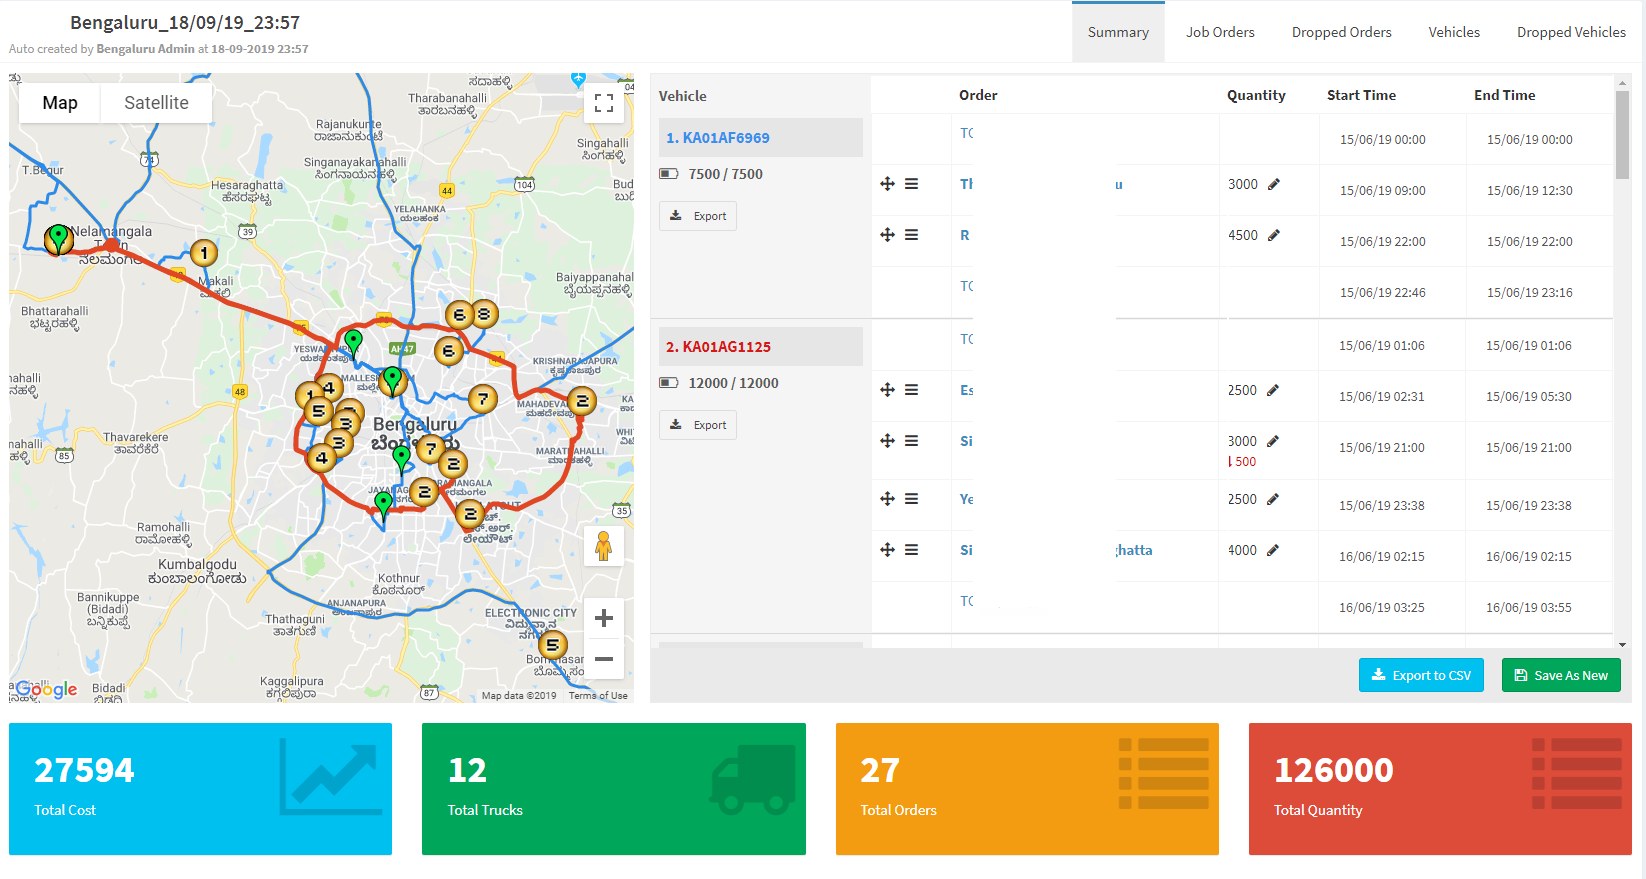Switch map to Satellite view
The height and width of the screenshot is (879, 1646).
(x=156, y=102)
